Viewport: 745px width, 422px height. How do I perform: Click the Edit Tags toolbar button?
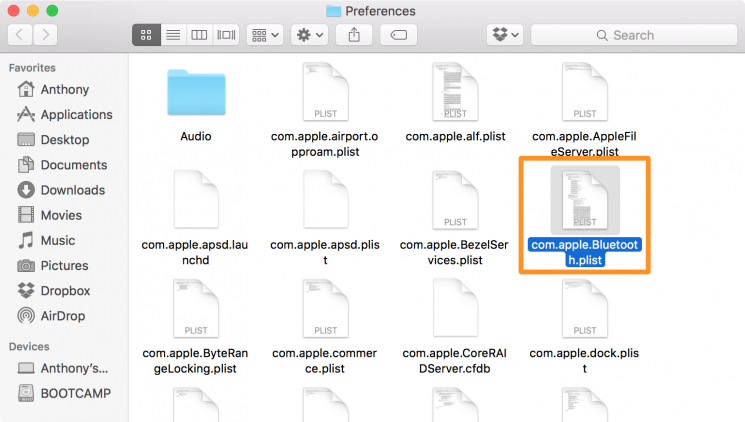[399, 35]
